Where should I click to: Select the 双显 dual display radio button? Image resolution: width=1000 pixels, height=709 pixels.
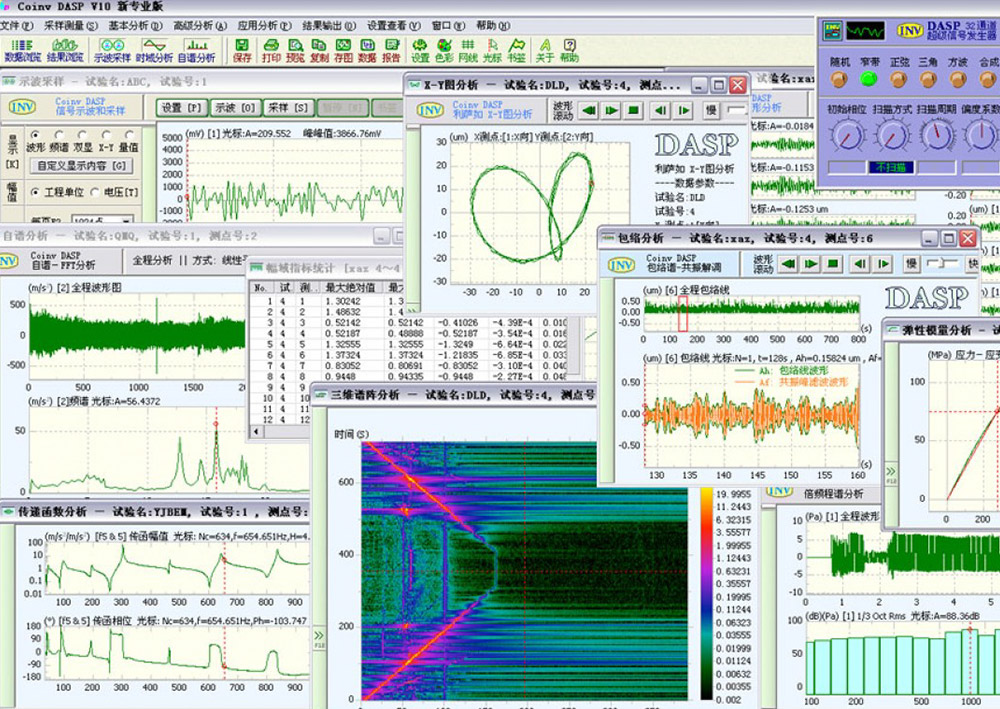click(82, 135)
